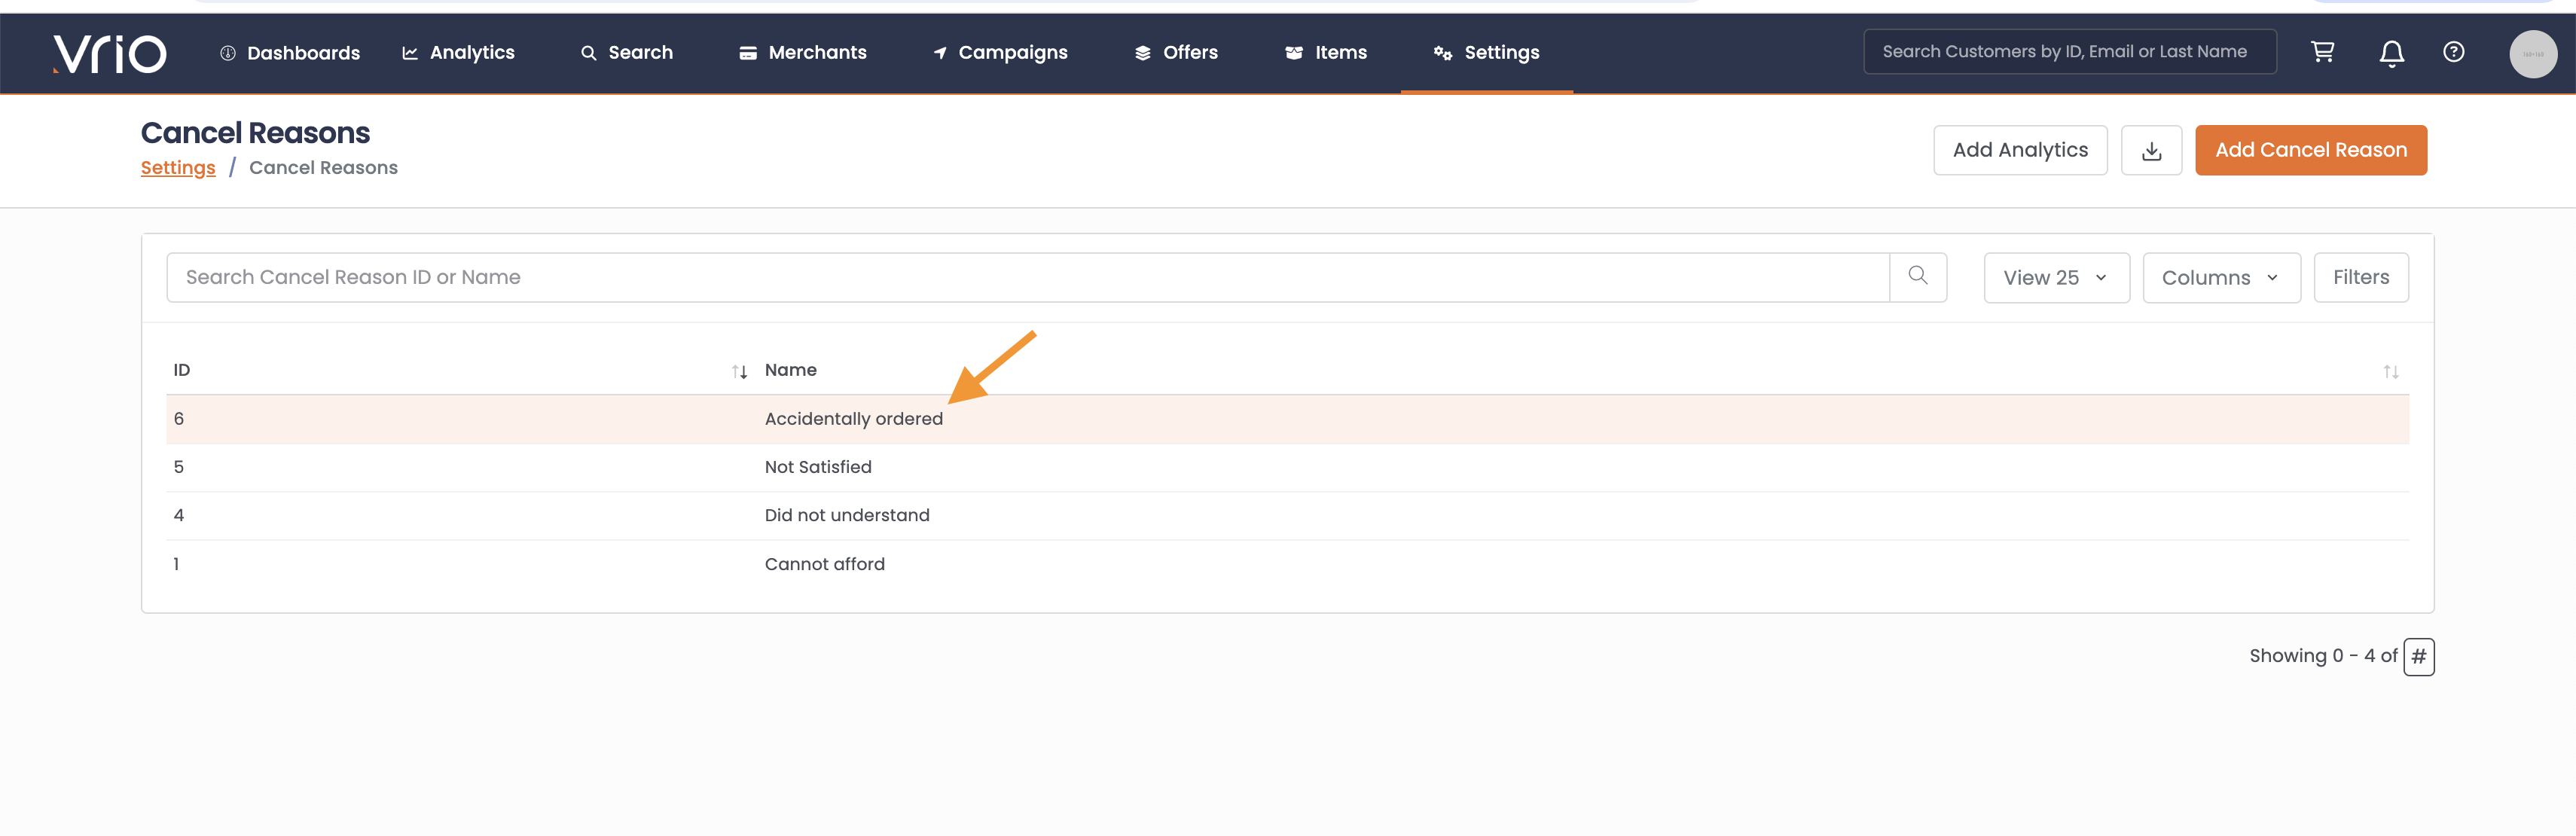The width and height of the screenshot is (2576, 836).
Task: Click the ID column header
Action: coord(181,370)
